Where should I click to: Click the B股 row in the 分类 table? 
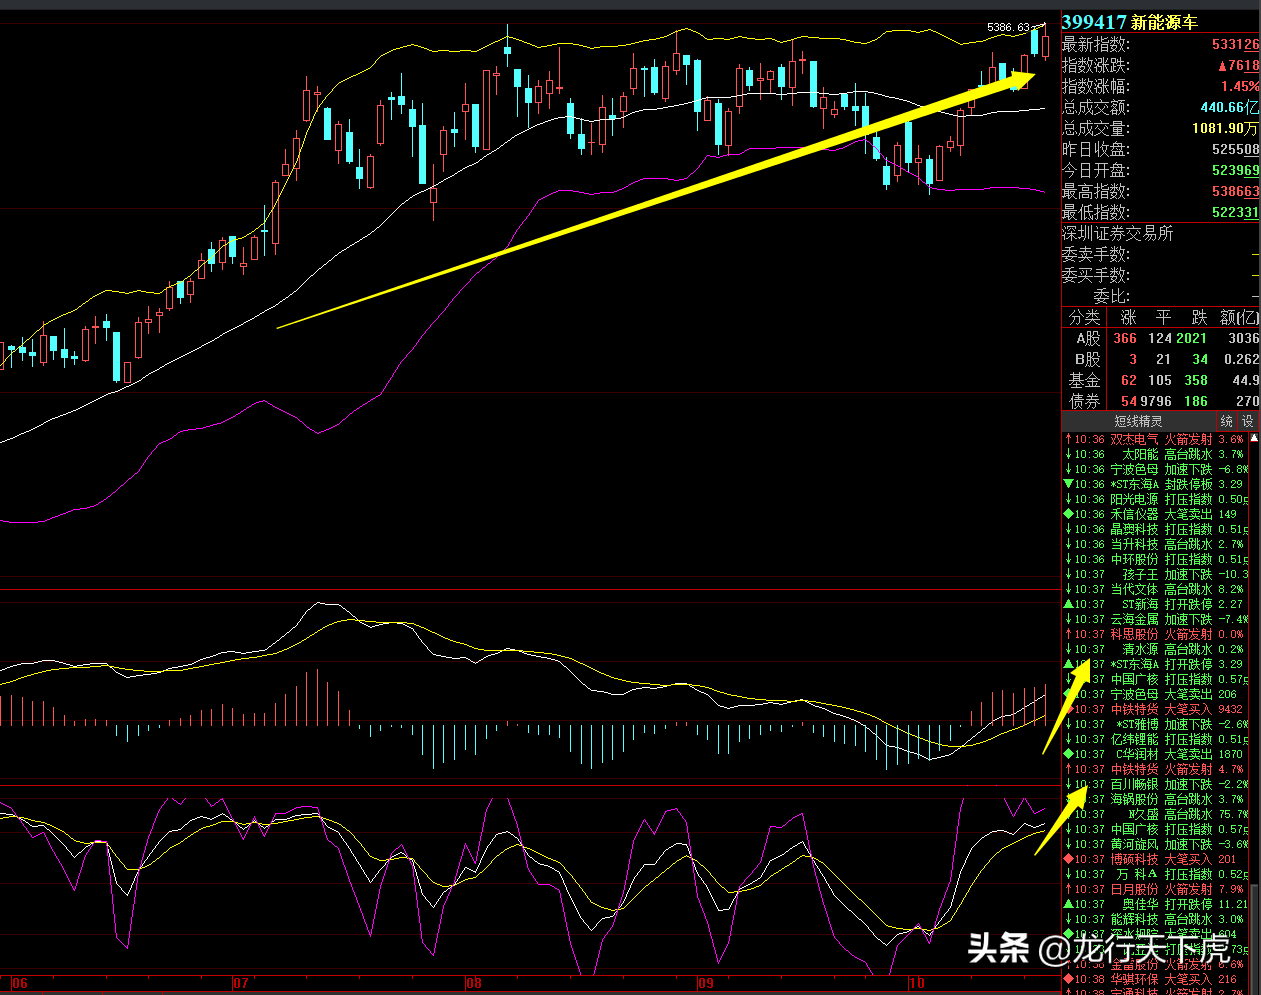pyautogui.click(x=1161, y=359)
